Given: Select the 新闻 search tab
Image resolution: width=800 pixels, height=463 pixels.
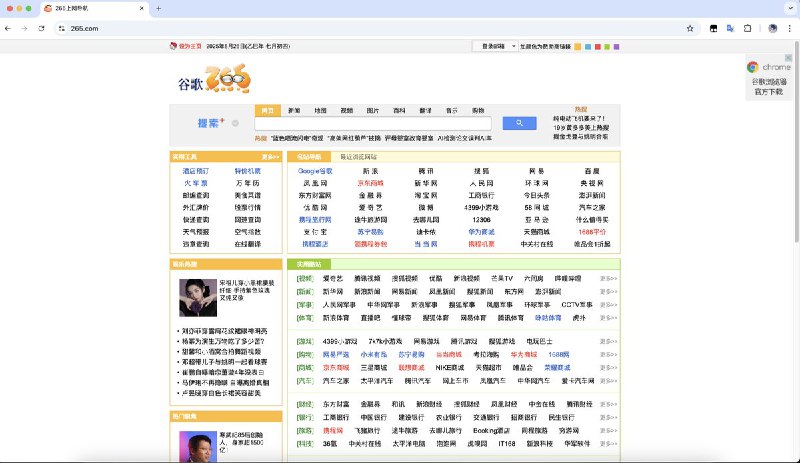Looking at the screenshot, I should [294, 110].
